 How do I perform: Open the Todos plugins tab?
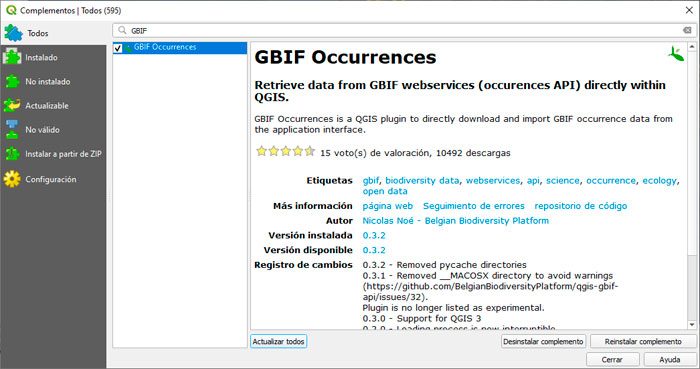[53, 33]
